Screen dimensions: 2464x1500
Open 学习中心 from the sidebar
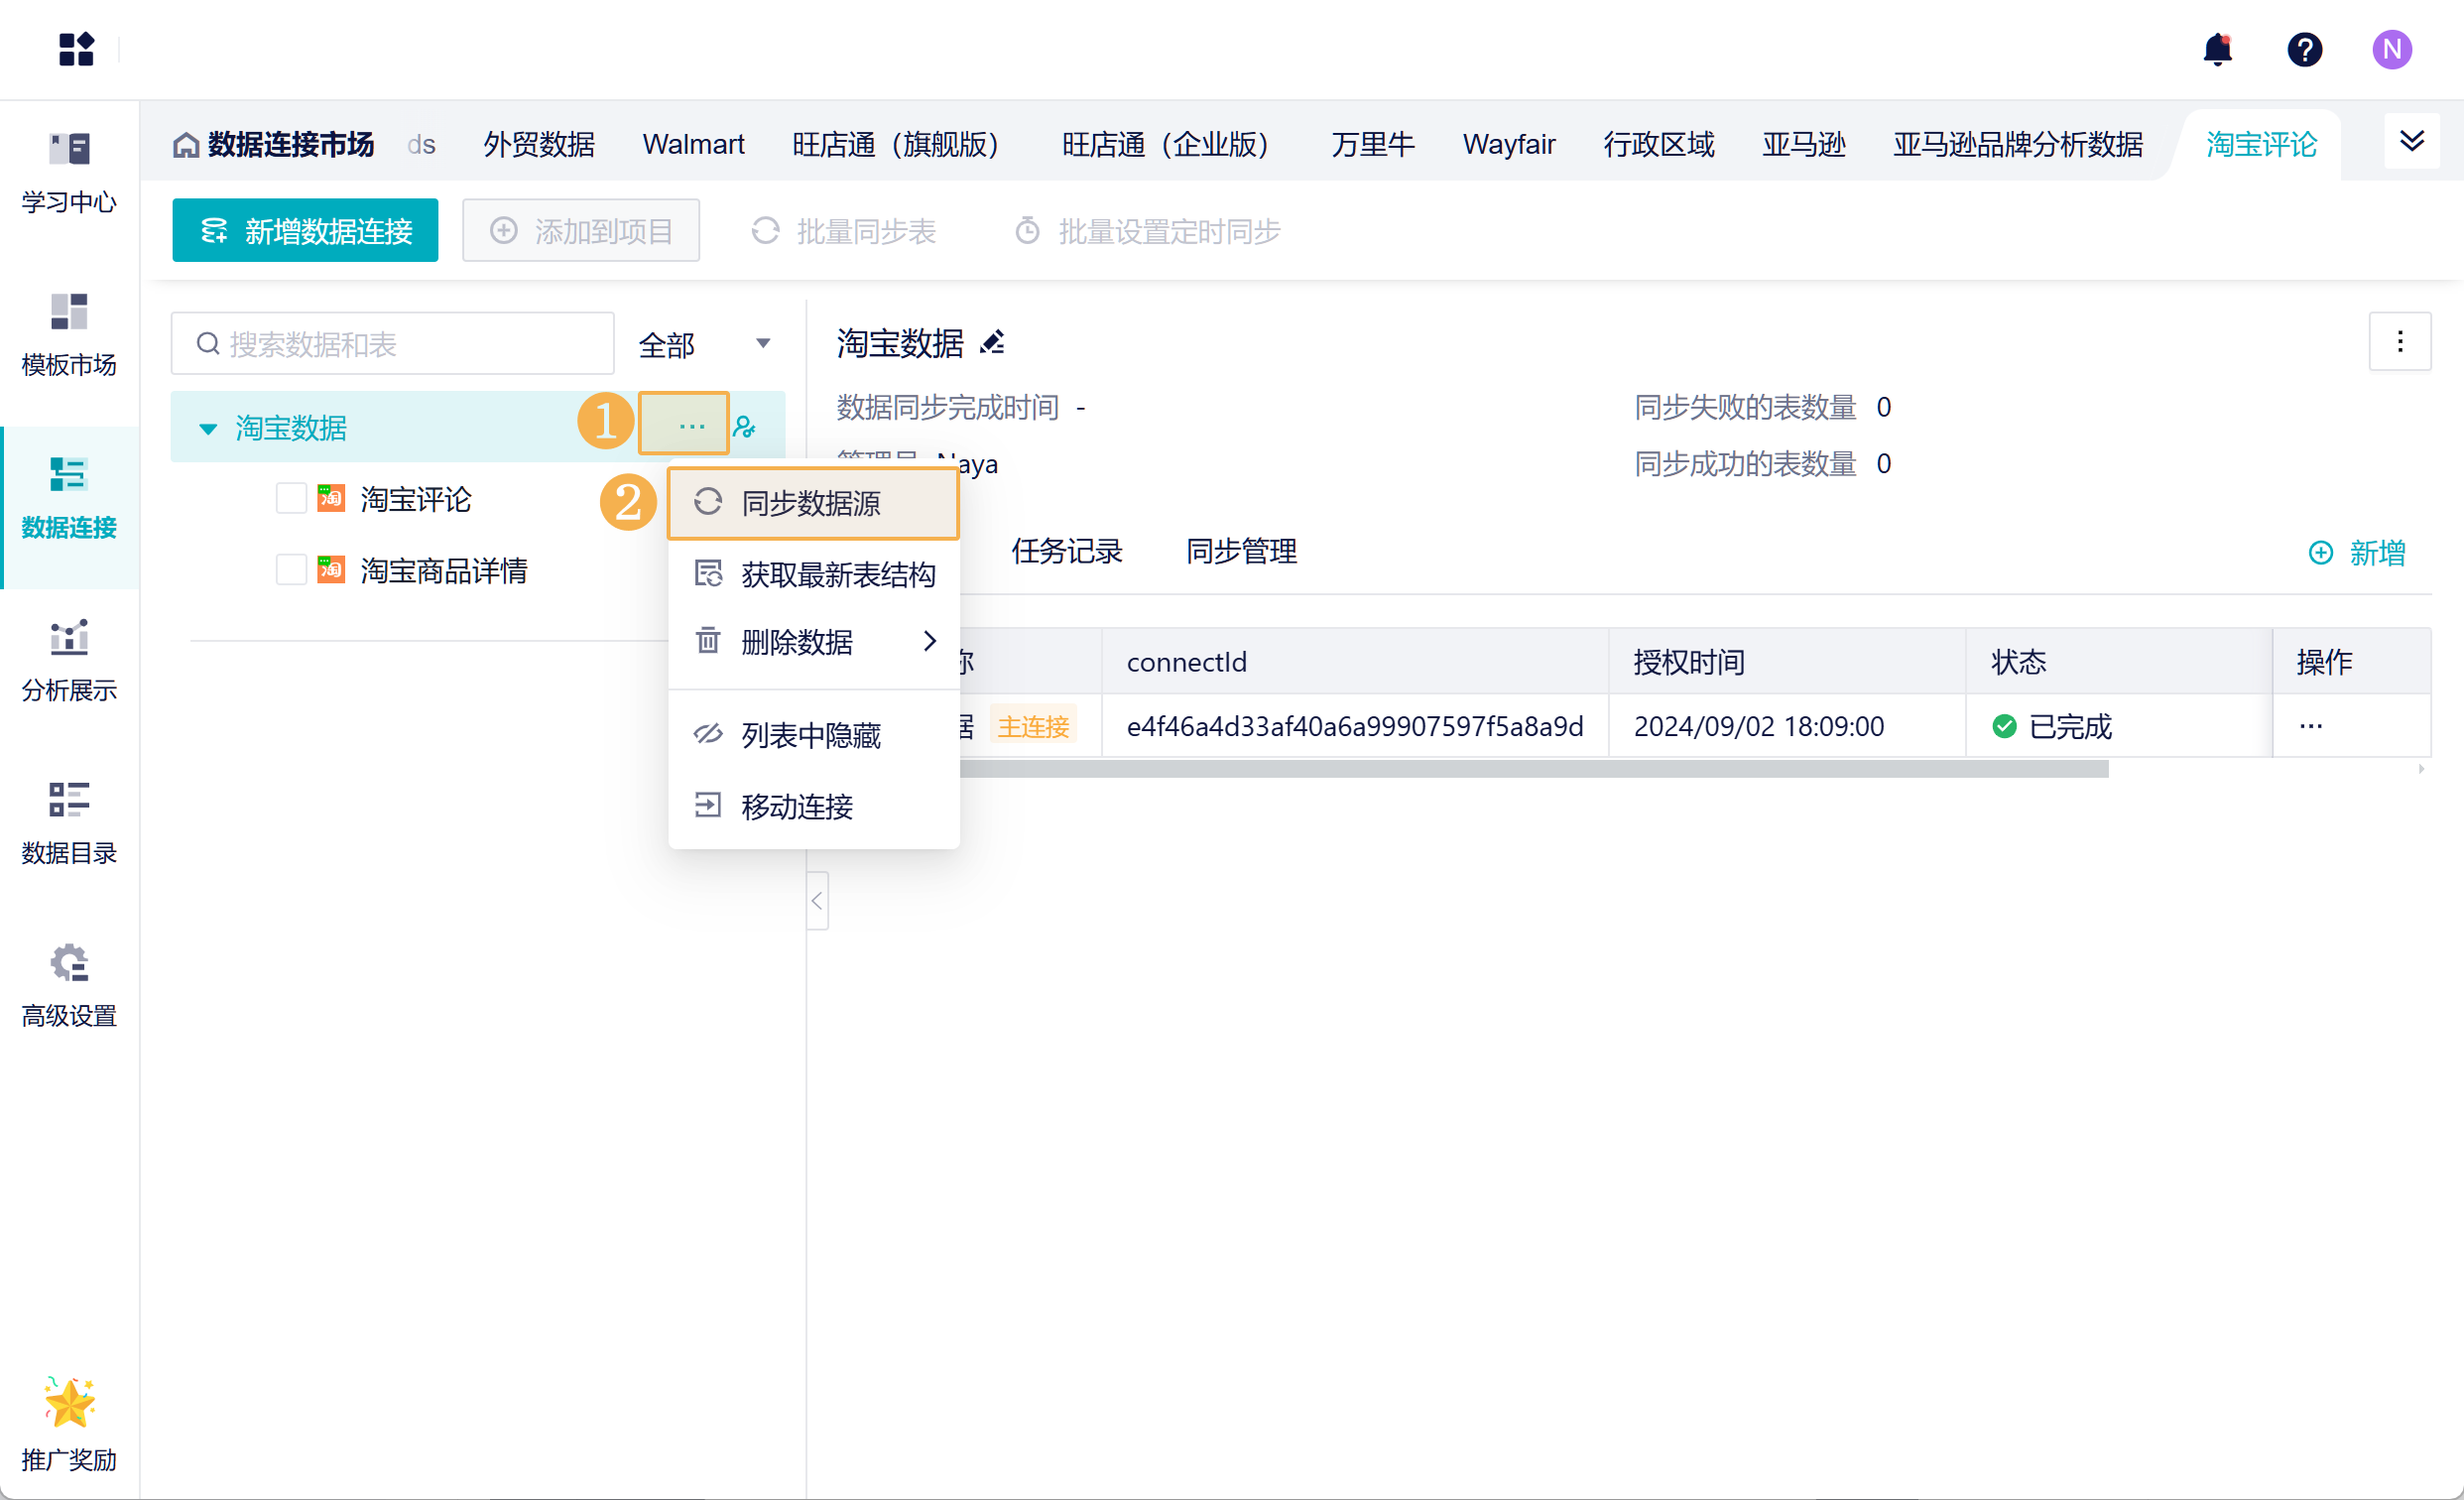coord(69,172)
